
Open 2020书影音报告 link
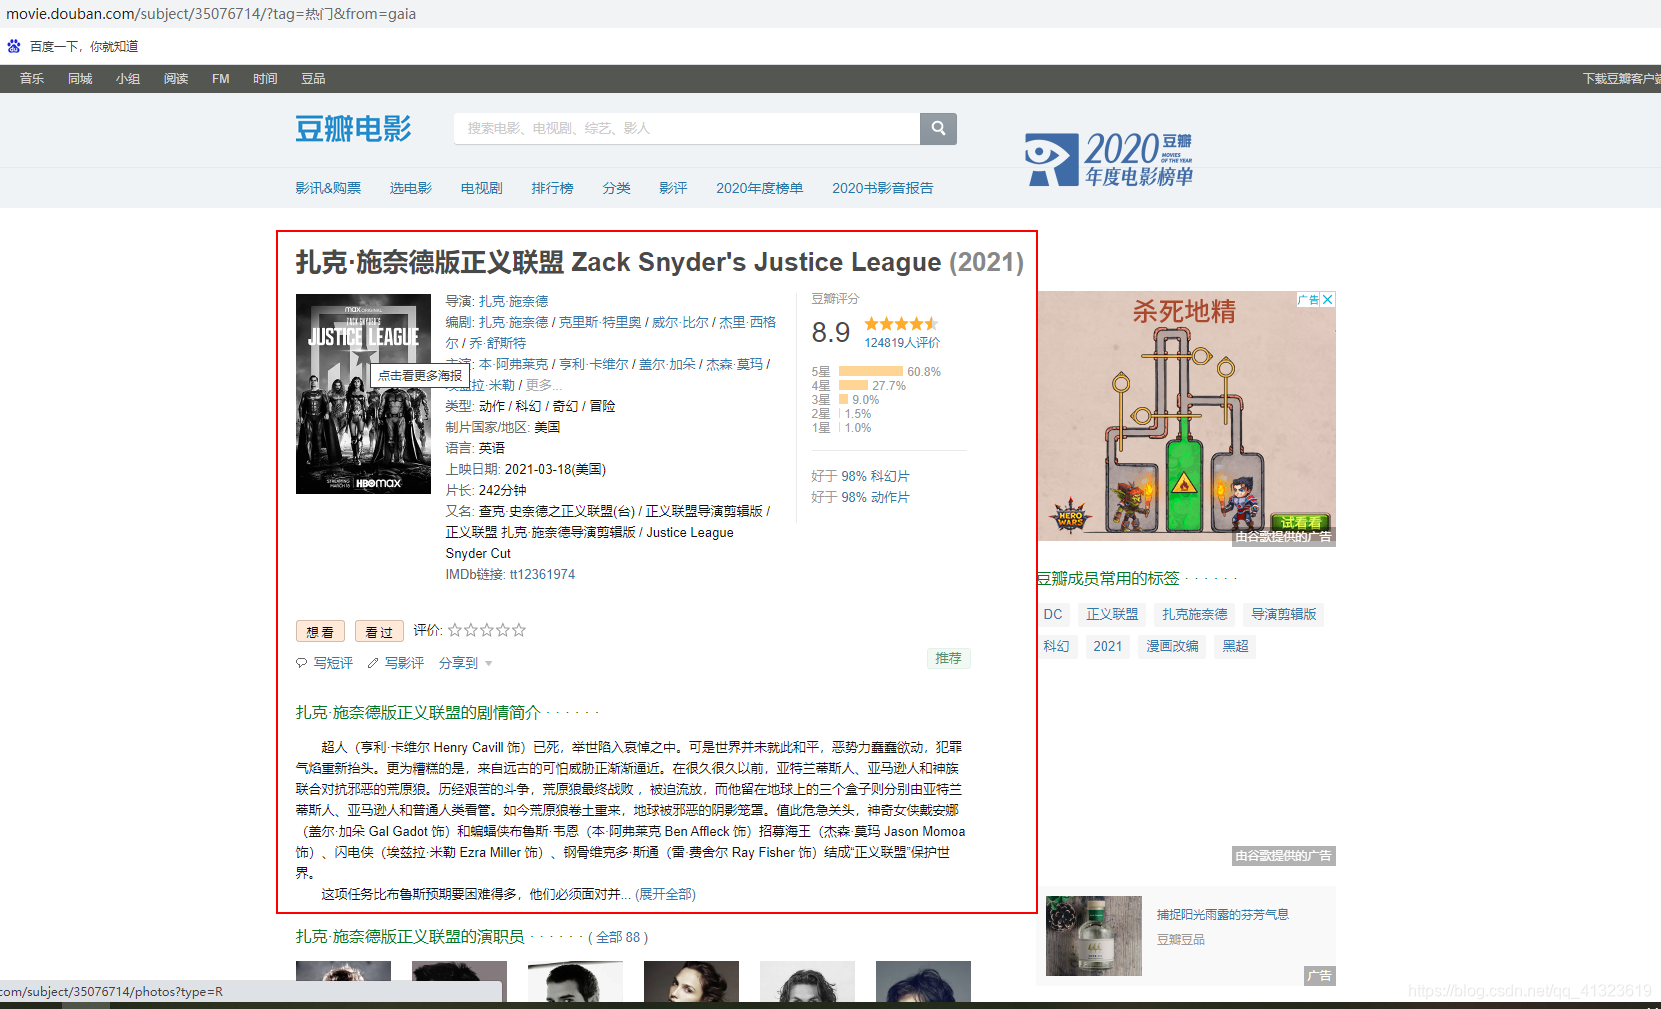coord(883,188)
